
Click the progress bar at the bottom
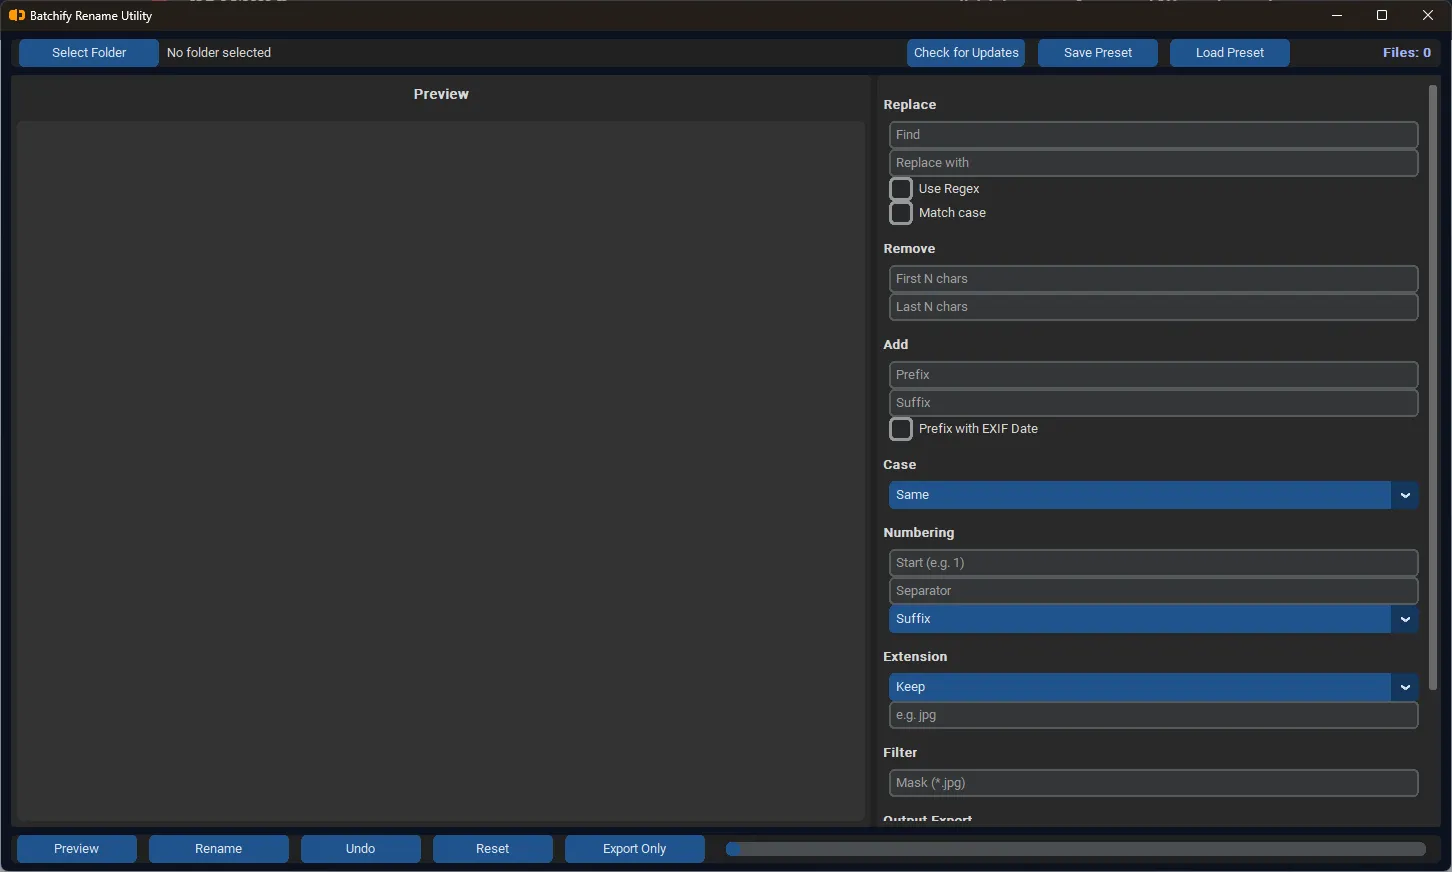click(1075, 849)
